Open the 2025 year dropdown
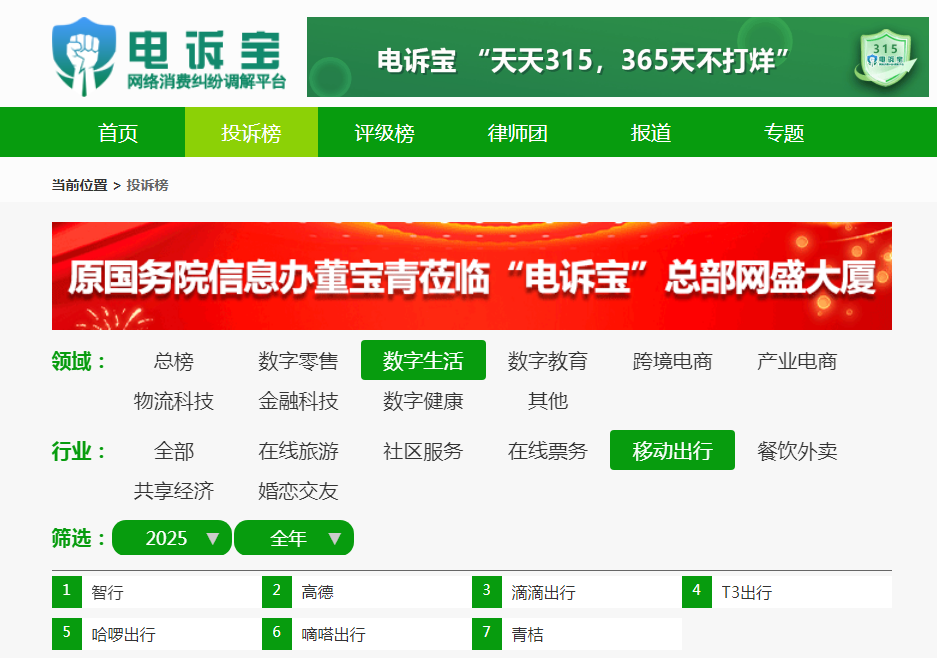The image size is (937, 658). coord(172,538)
